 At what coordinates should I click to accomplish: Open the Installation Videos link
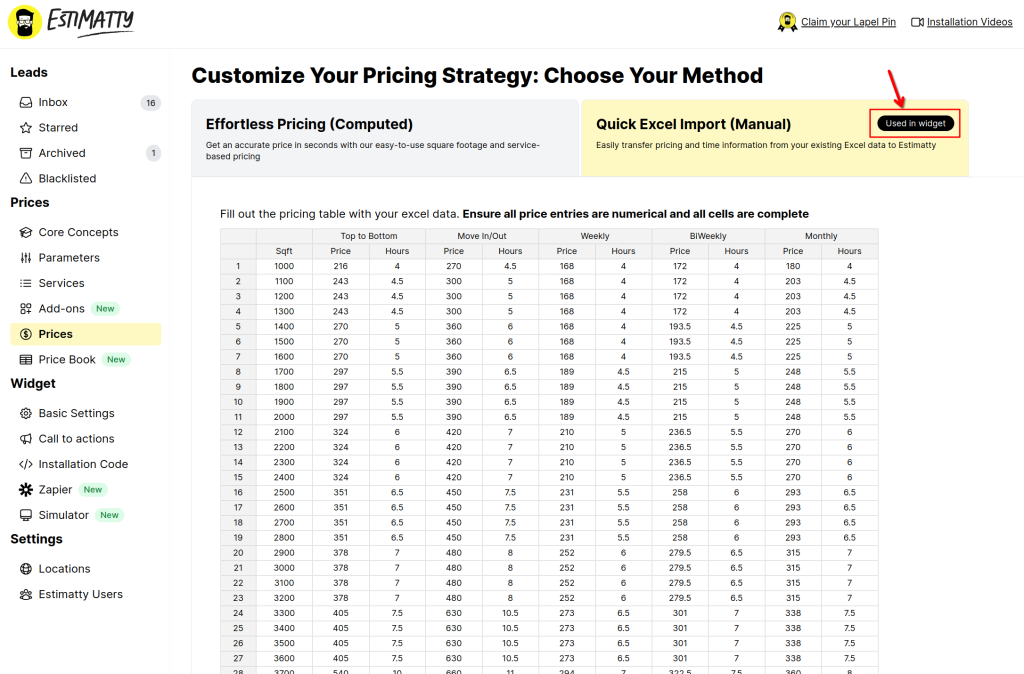click(969, 22)
